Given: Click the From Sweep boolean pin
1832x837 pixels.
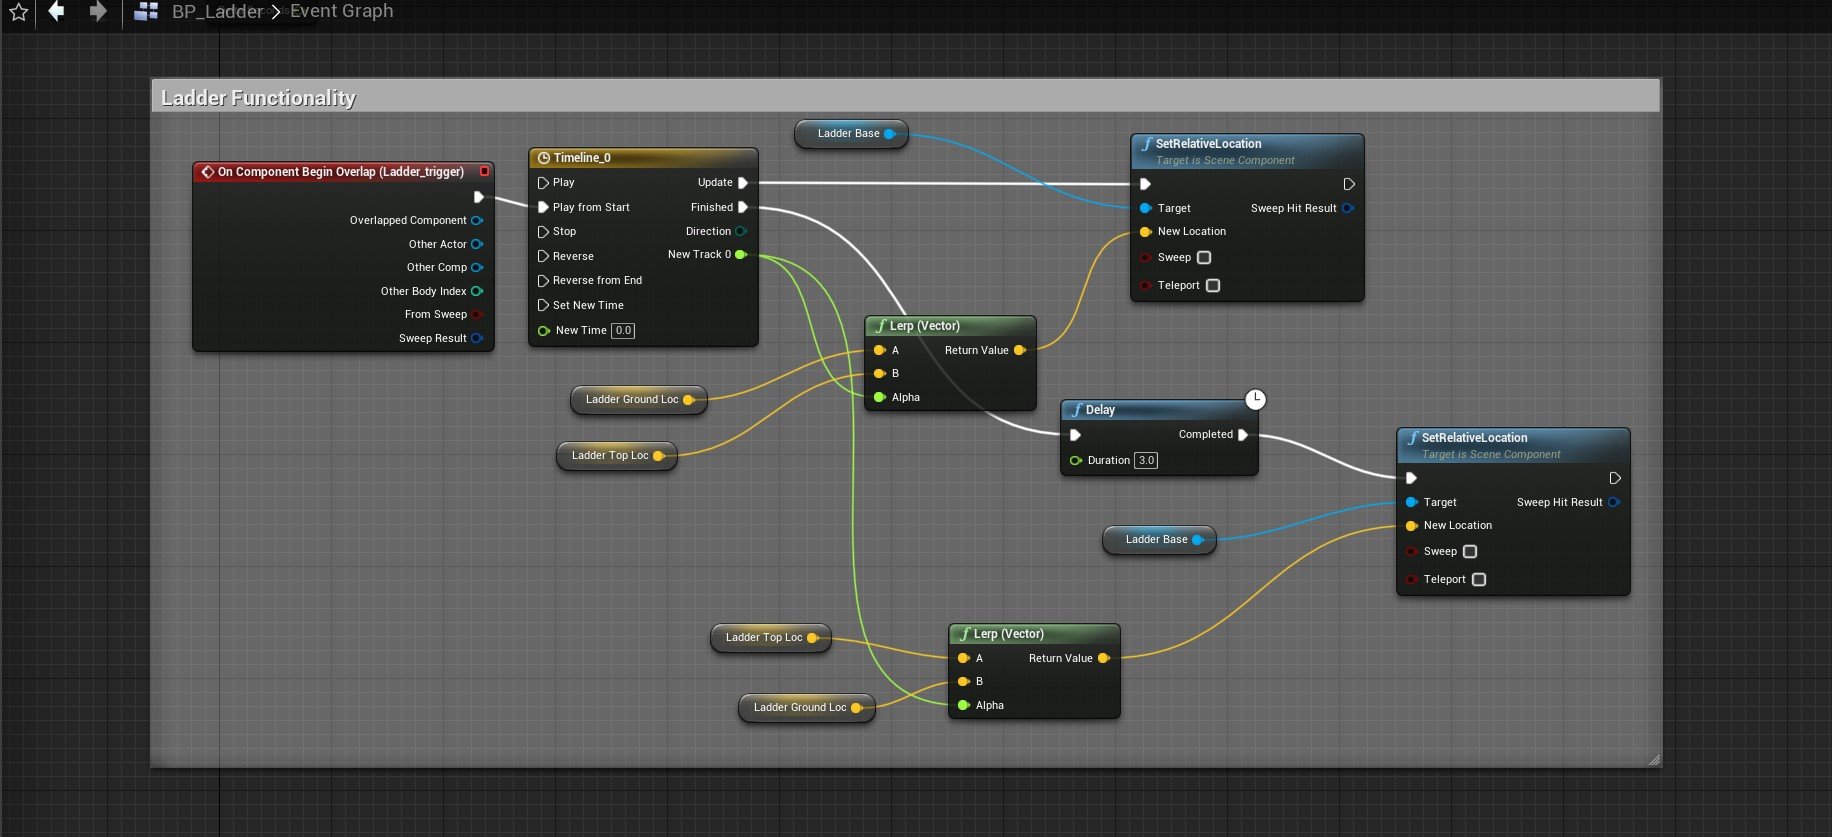Looking at the screenshot, I should 477,314.
